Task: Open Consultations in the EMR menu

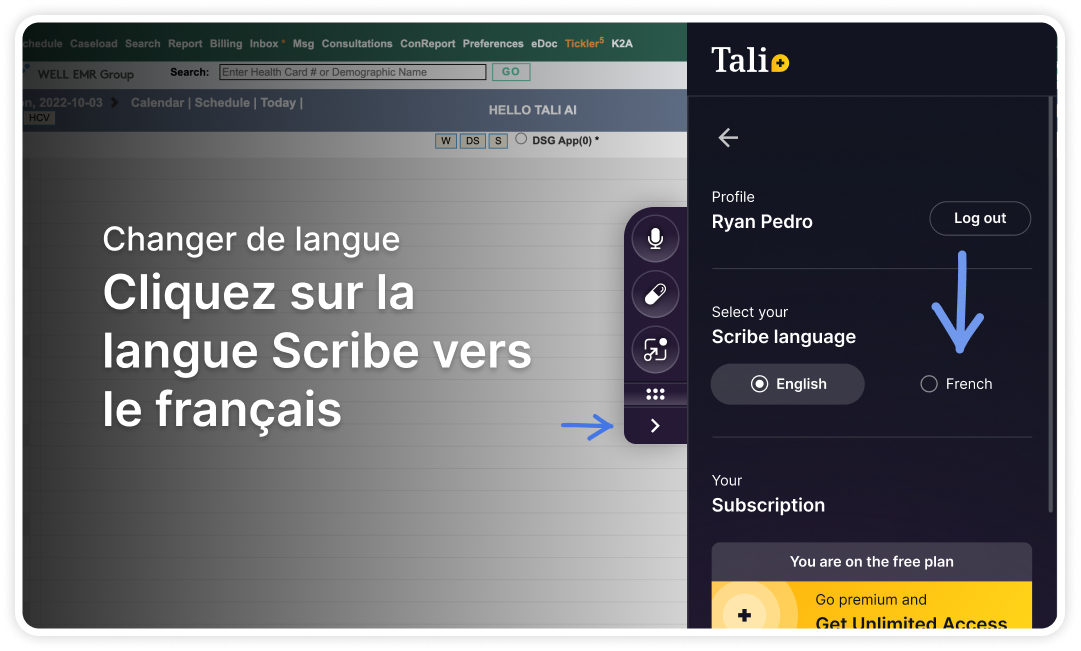Action: tap(357, 43)
